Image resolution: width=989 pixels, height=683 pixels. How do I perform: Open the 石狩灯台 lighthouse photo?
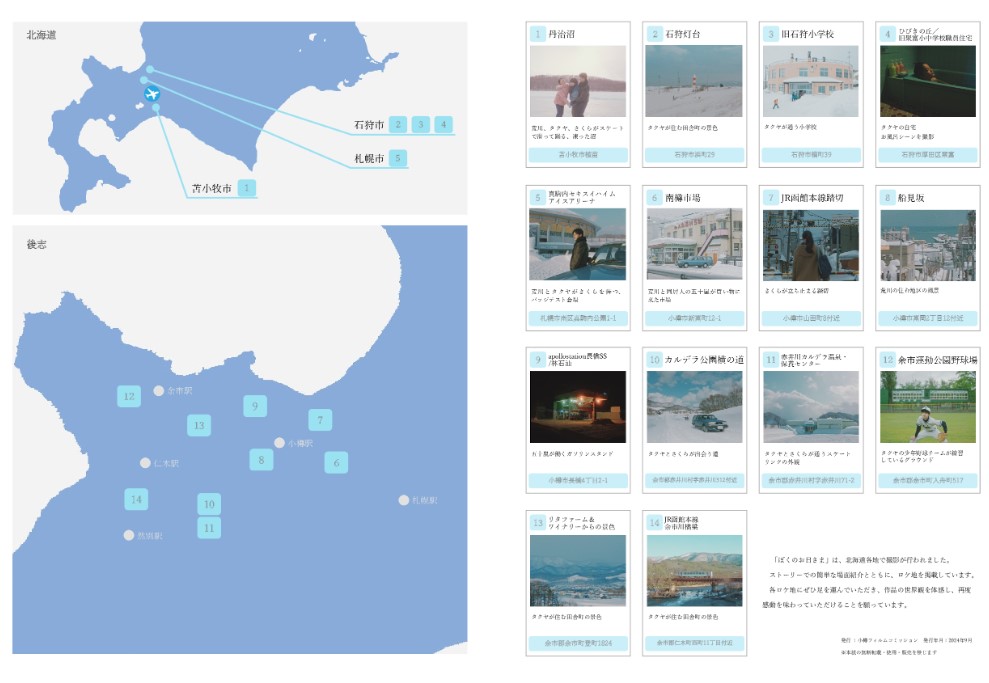coord(694,81)
